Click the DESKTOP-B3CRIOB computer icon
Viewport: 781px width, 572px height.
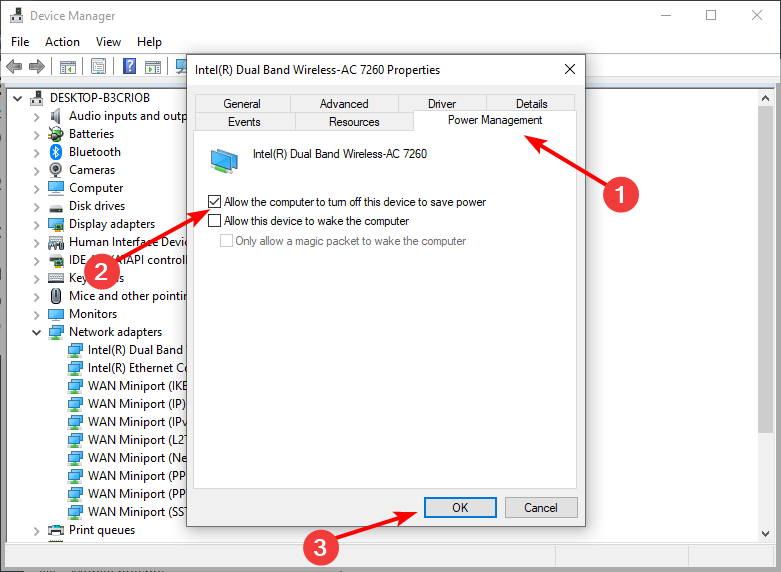[36, 98]
